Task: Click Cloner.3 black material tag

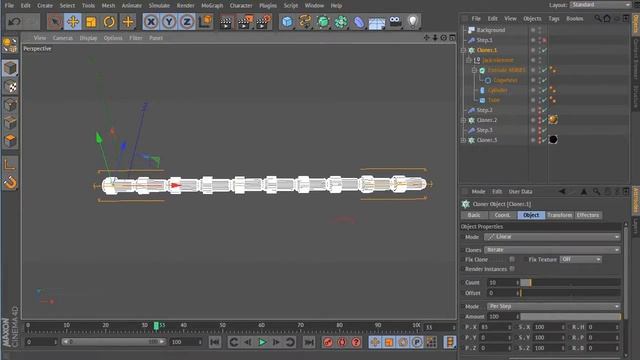Action: [x=553, y=140]
